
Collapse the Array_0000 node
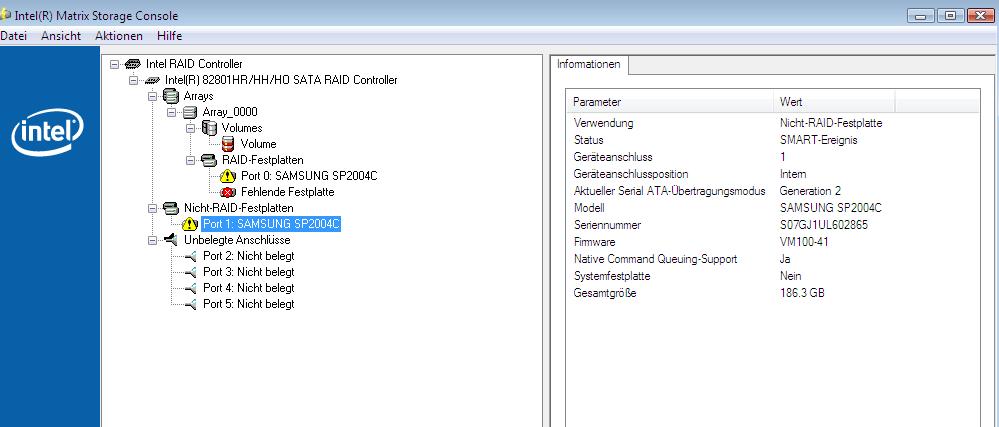[x=171, y=112]
